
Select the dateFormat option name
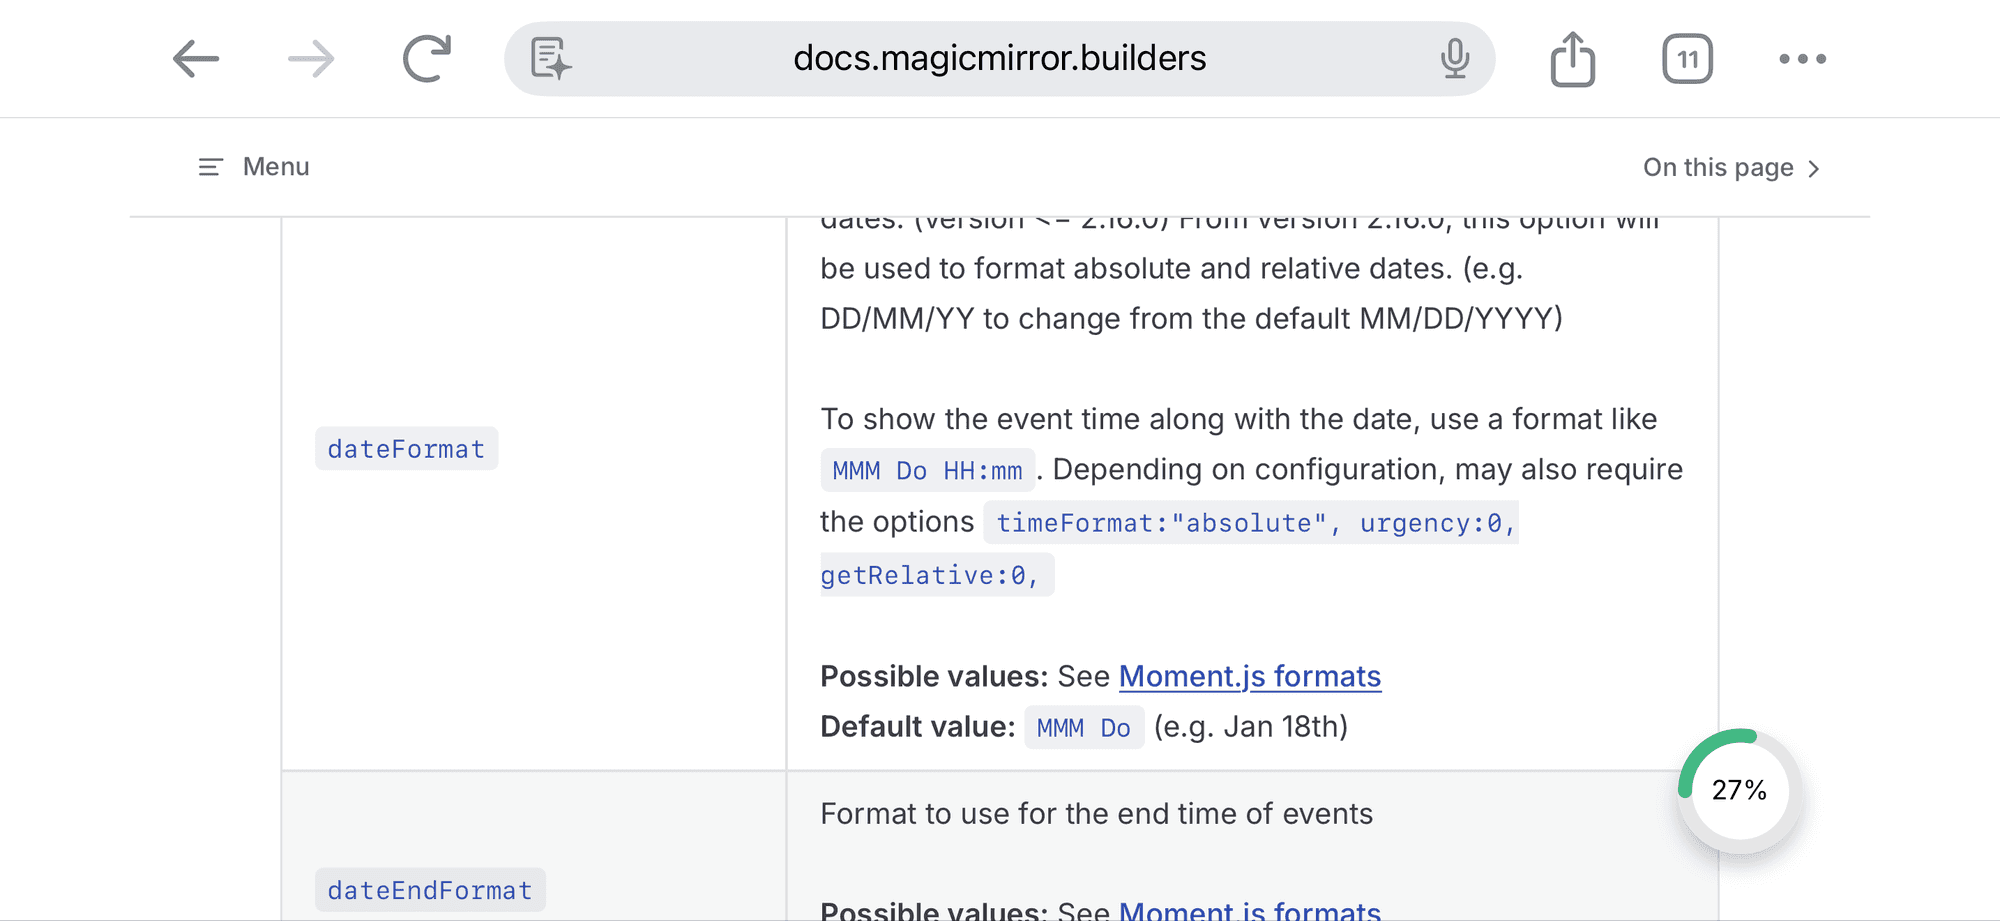[406, 449]
